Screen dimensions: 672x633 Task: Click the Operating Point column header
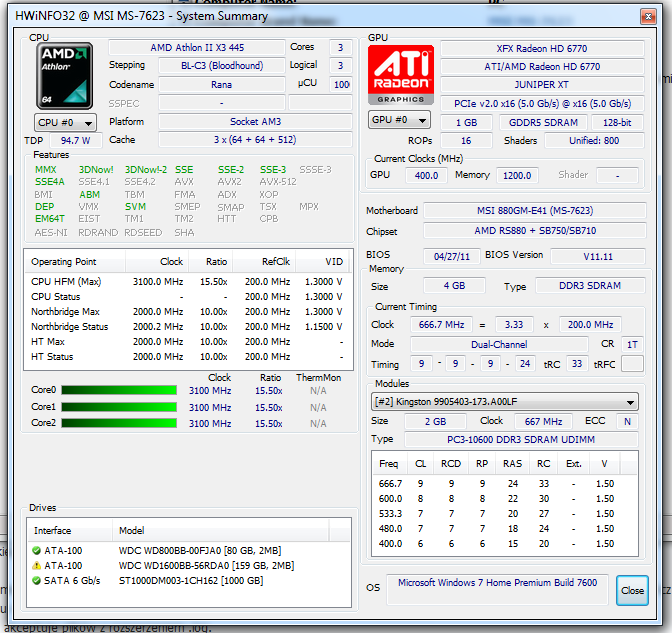[x=75, y=262]
